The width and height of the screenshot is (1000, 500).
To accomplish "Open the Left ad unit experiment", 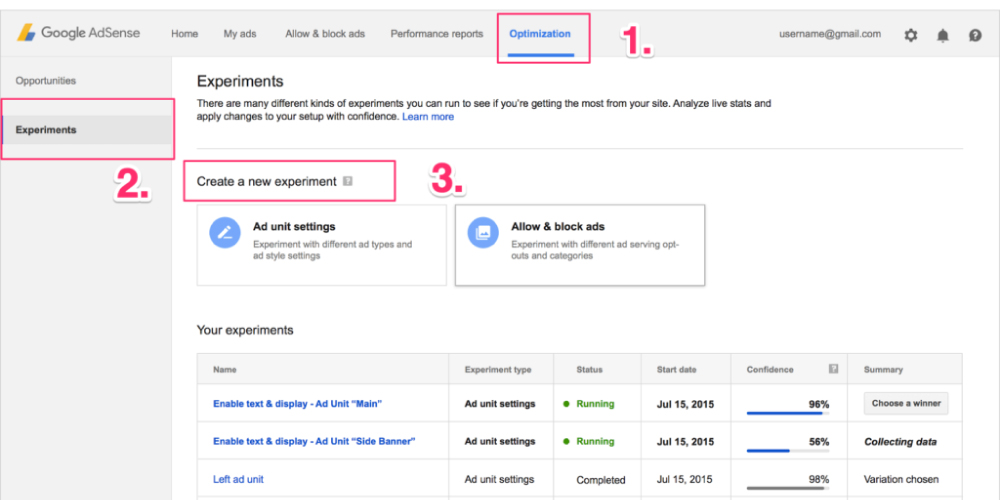I will pos(238,479).
